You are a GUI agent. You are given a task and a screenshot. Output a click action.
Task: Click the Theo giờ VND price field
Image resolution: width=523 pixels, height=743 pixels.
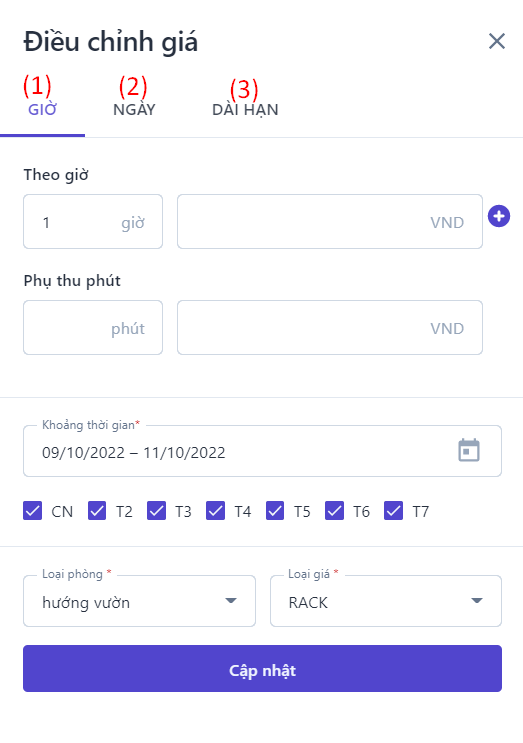coord(330,221)
